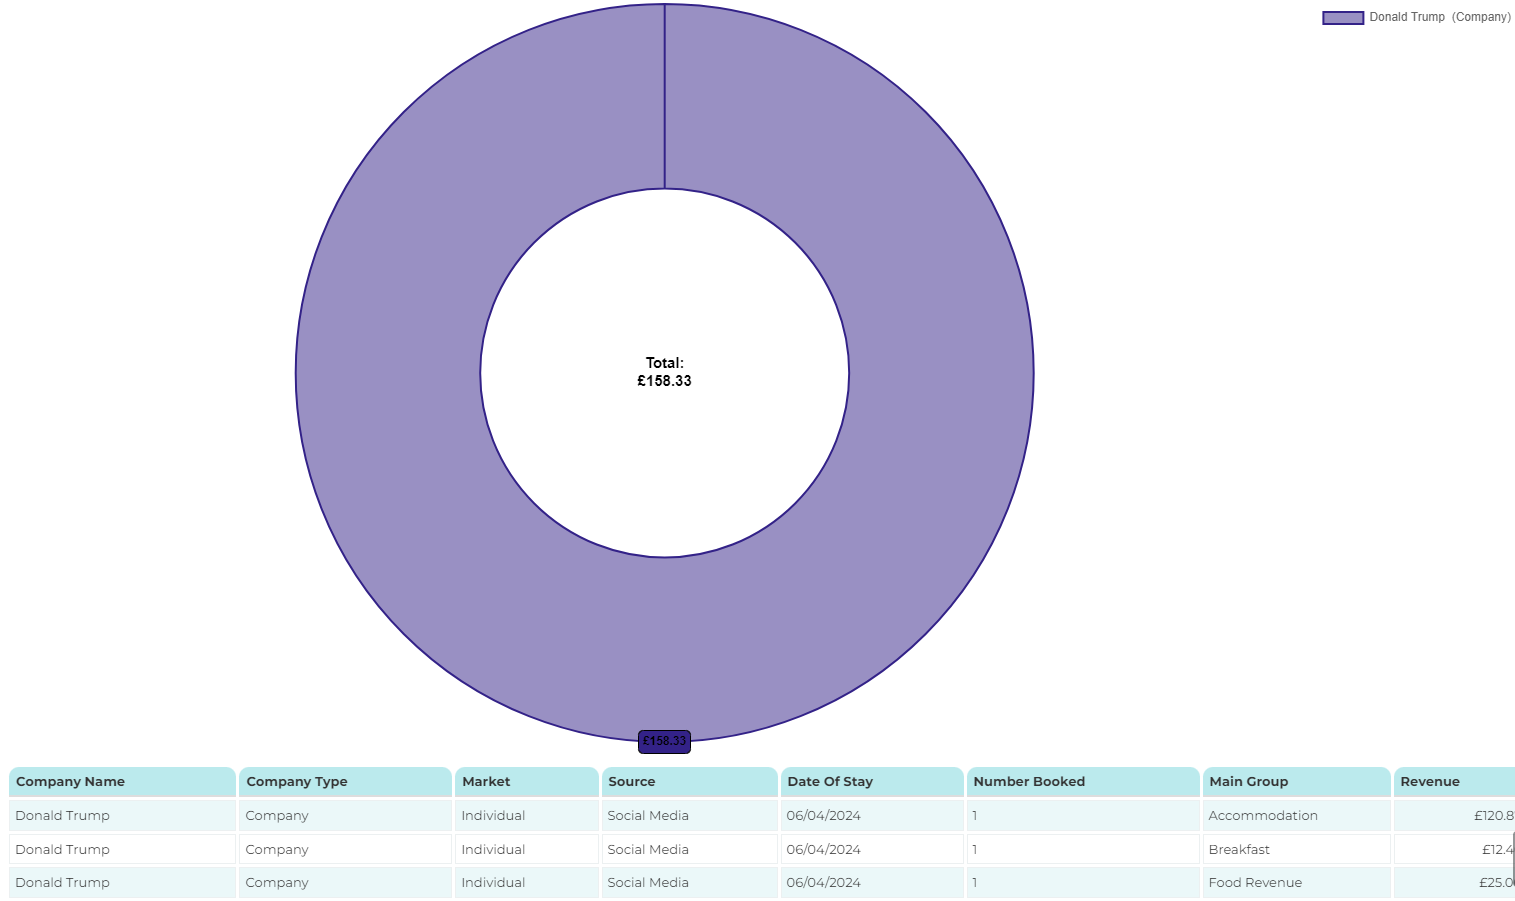
Task: Click the Total £158.33 center text
Action: [664, 372]
